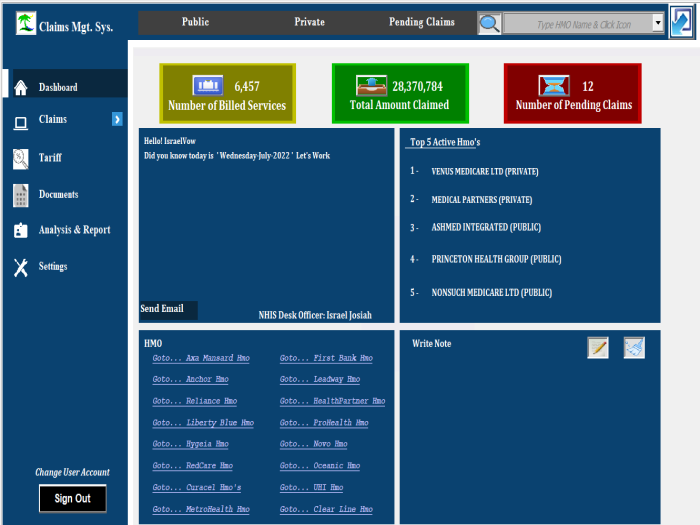Screen dimensions: 700x525
Task: Click the Pending Claims hourglass icon
Action: [x=554, y=86]
